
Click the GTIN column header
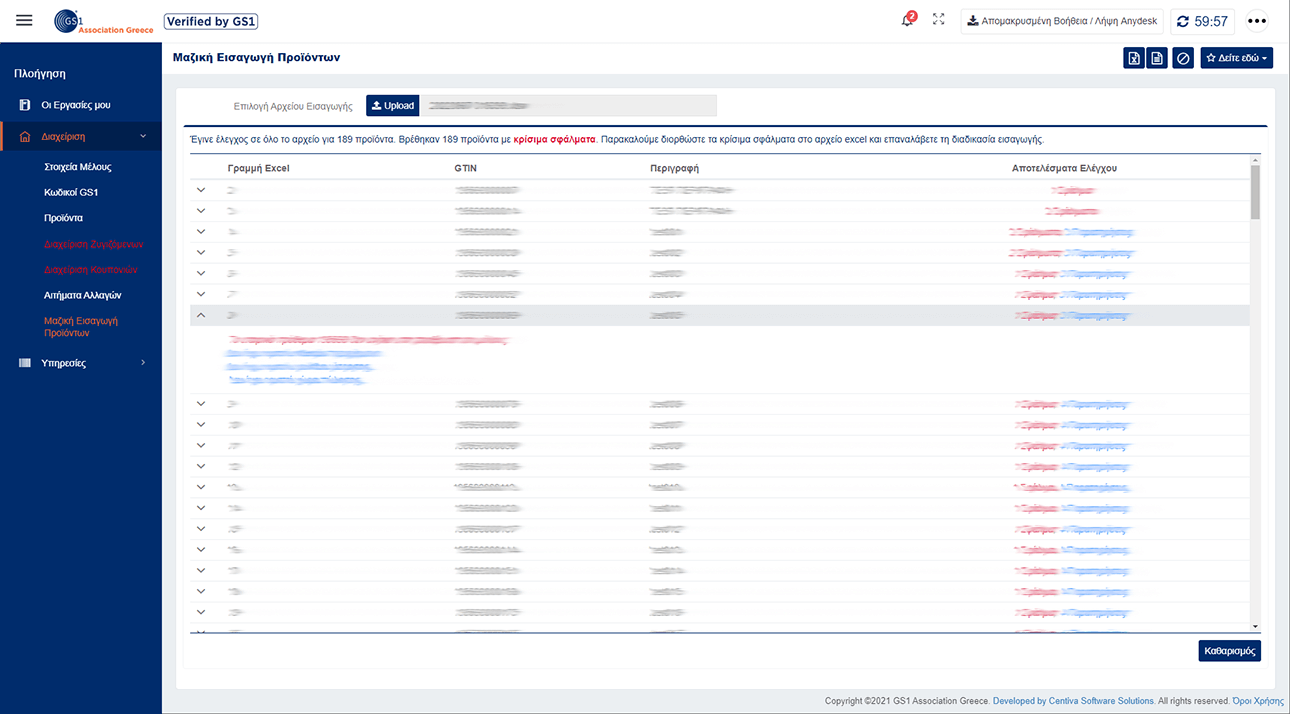[465, 168]
